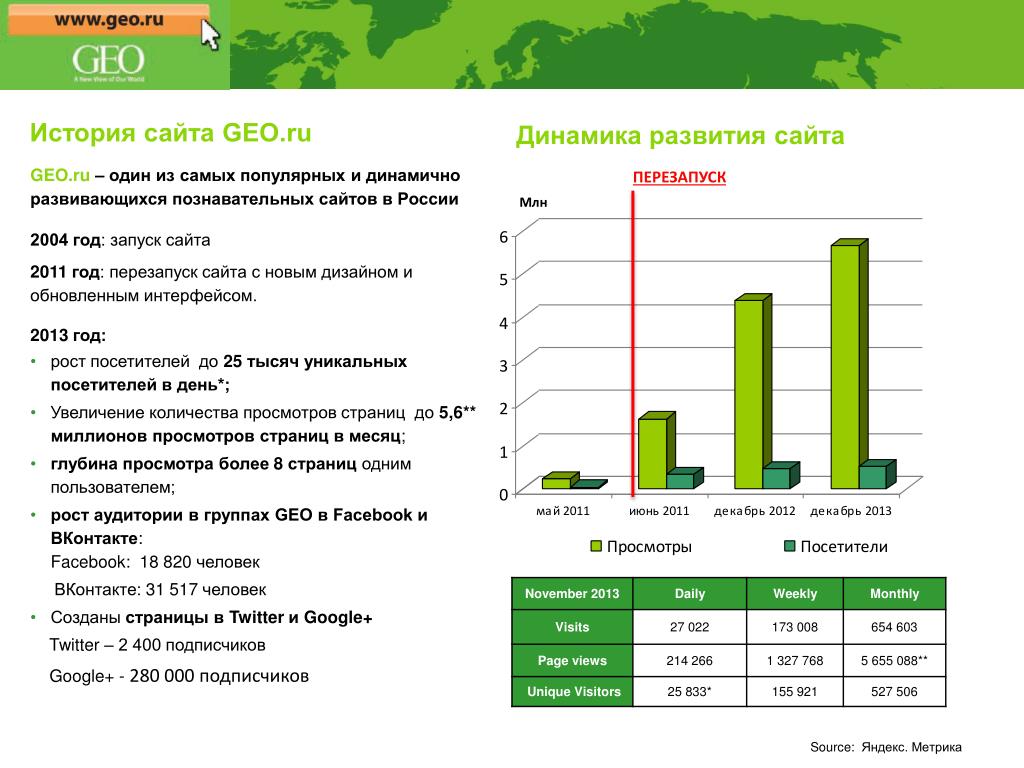Click the 'Daily' column header
Viewport: 1024px width, 768px height.
(690, 594)
